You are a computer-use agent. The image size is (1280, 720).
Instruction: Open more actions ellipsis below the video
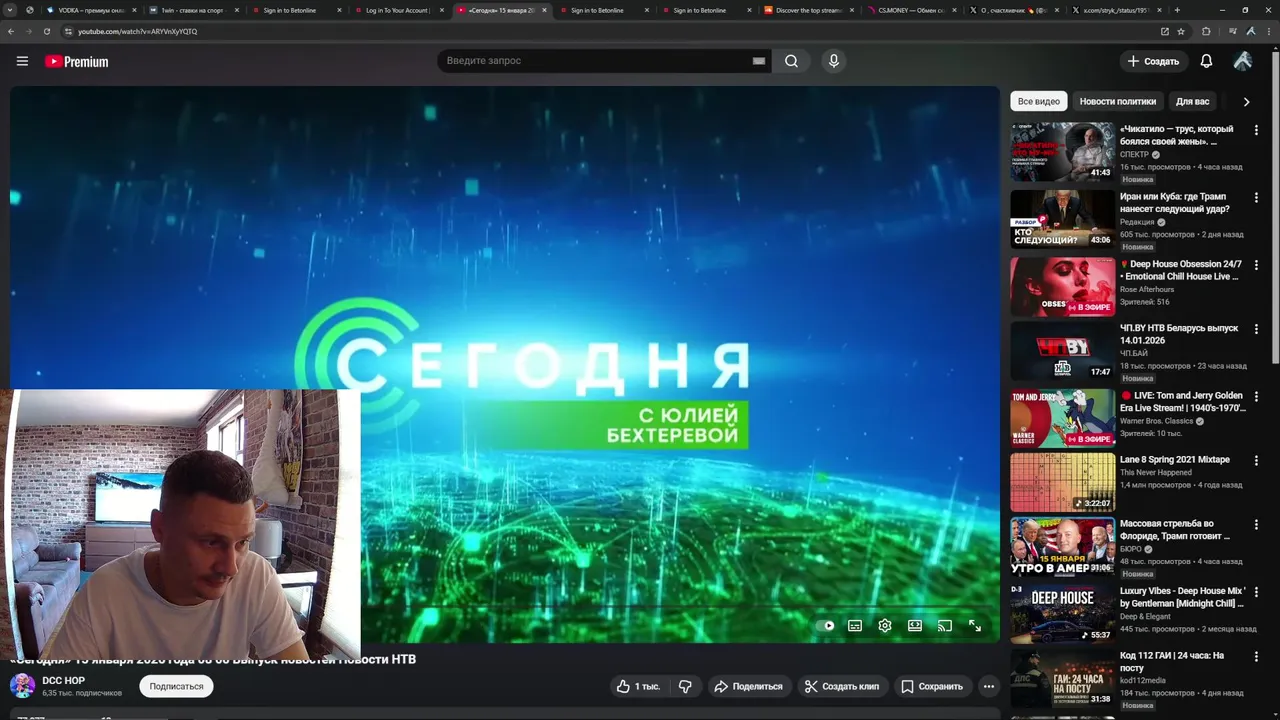[x=989, y=686]
